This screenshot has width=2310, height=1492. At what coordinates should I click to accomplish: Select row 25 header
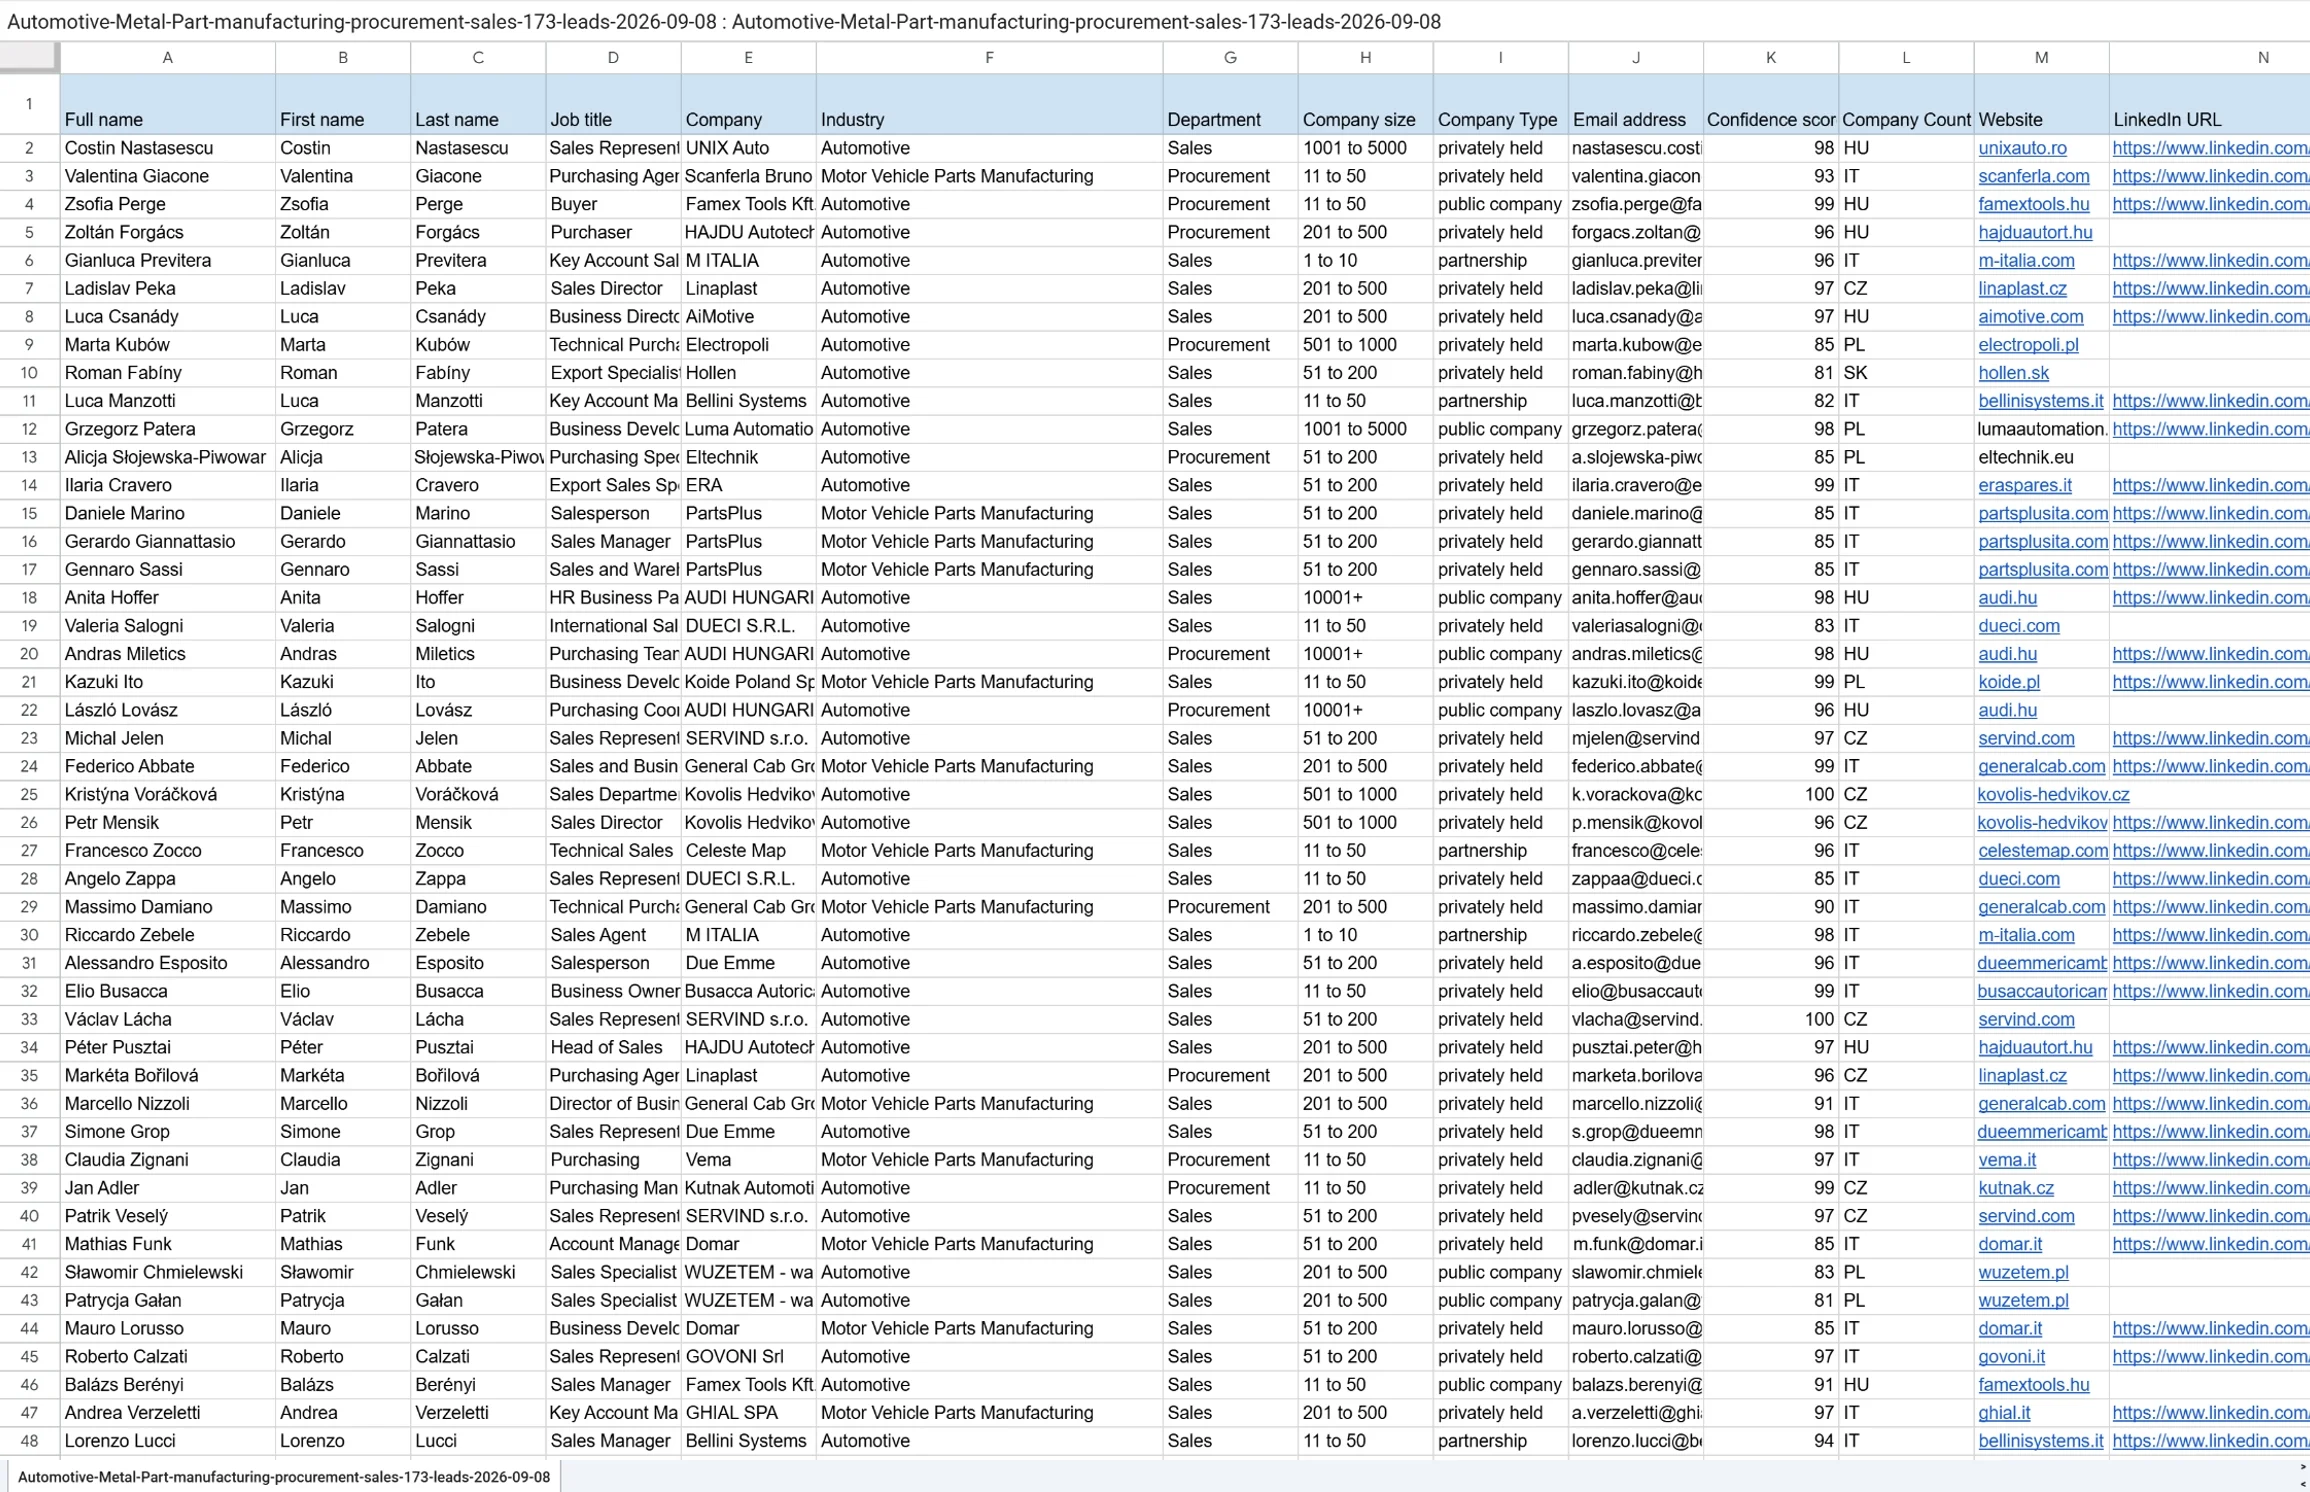29,794
